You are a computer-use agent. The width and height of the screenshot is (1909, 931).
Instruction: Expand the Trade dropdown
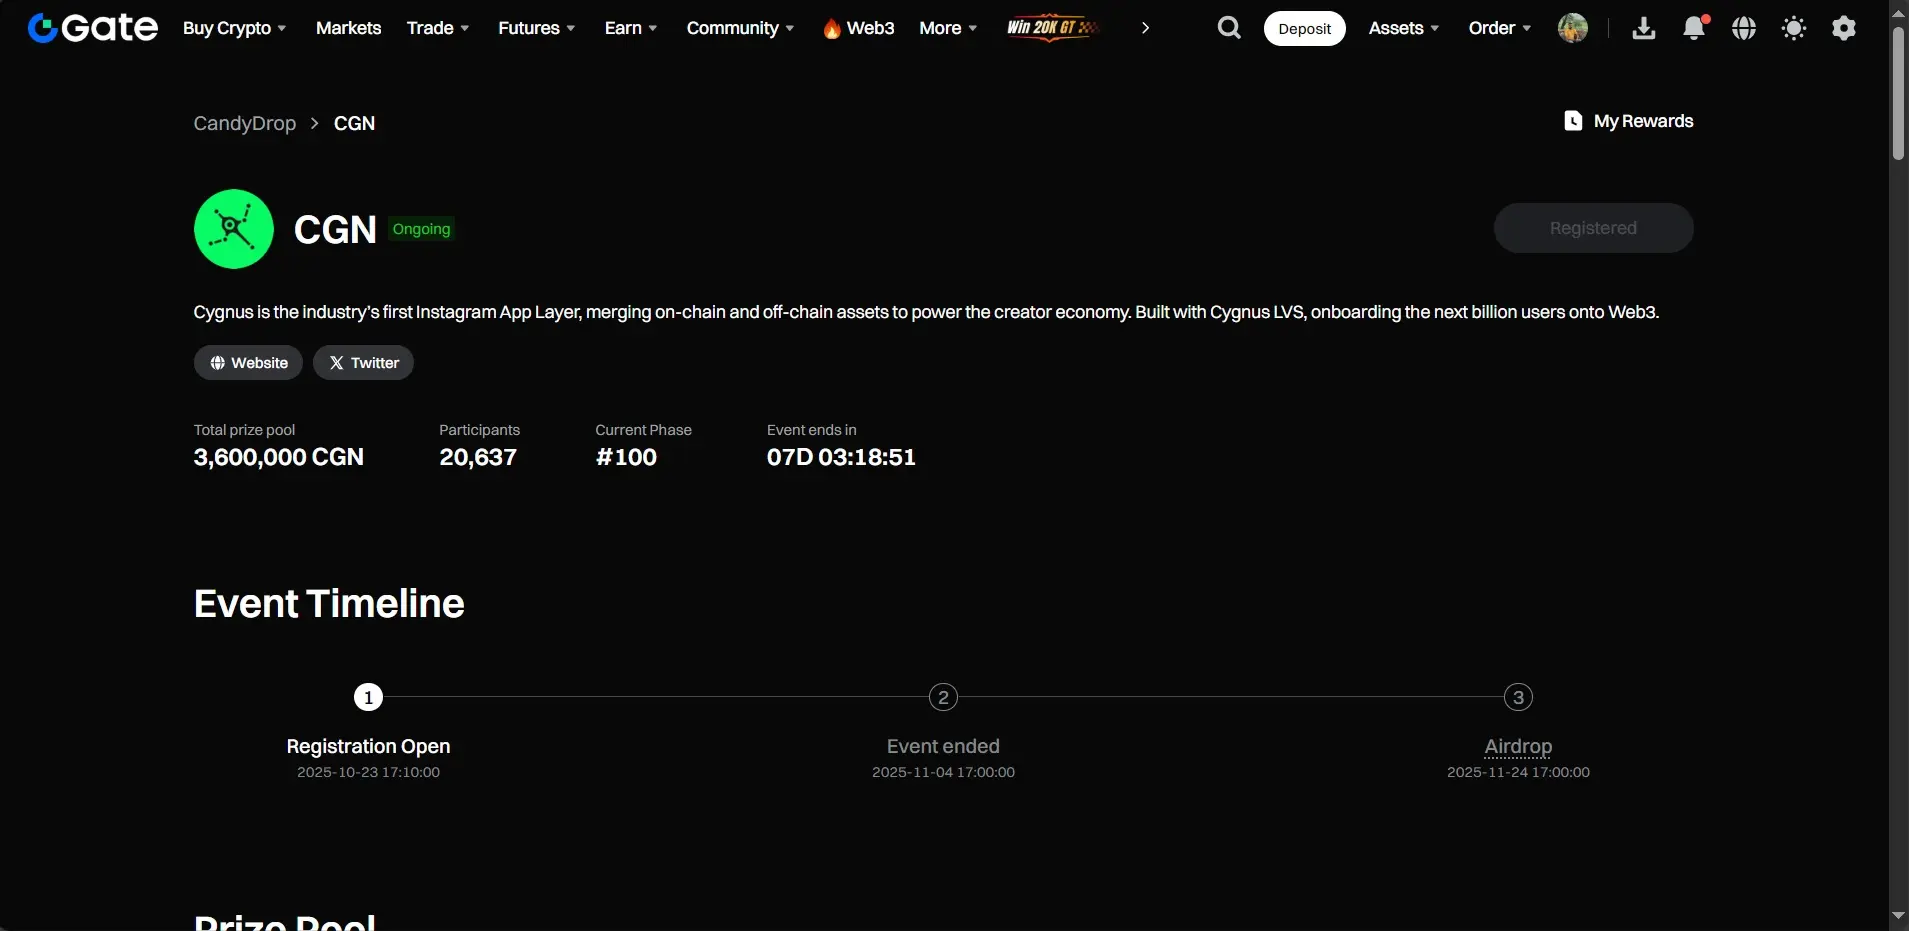(x=438, y=28)
